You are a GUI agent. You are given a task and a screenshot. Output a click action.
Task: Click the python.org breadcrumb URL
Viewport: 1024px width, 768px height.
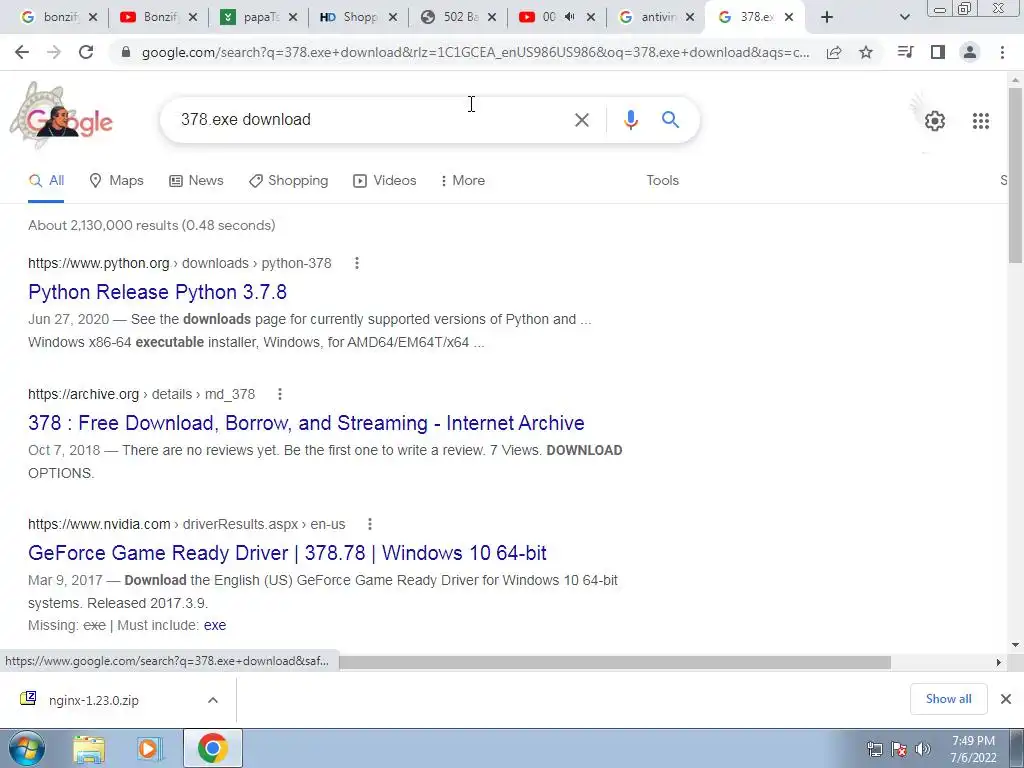pyautogui.click(x=180, y=263)
